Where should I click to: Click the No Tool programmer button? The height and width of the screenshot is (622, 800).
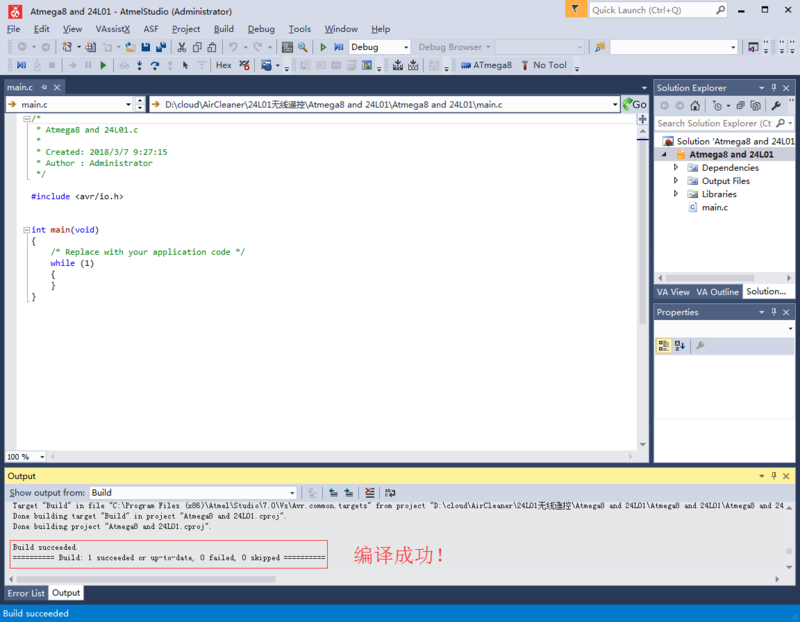[543, 65]
